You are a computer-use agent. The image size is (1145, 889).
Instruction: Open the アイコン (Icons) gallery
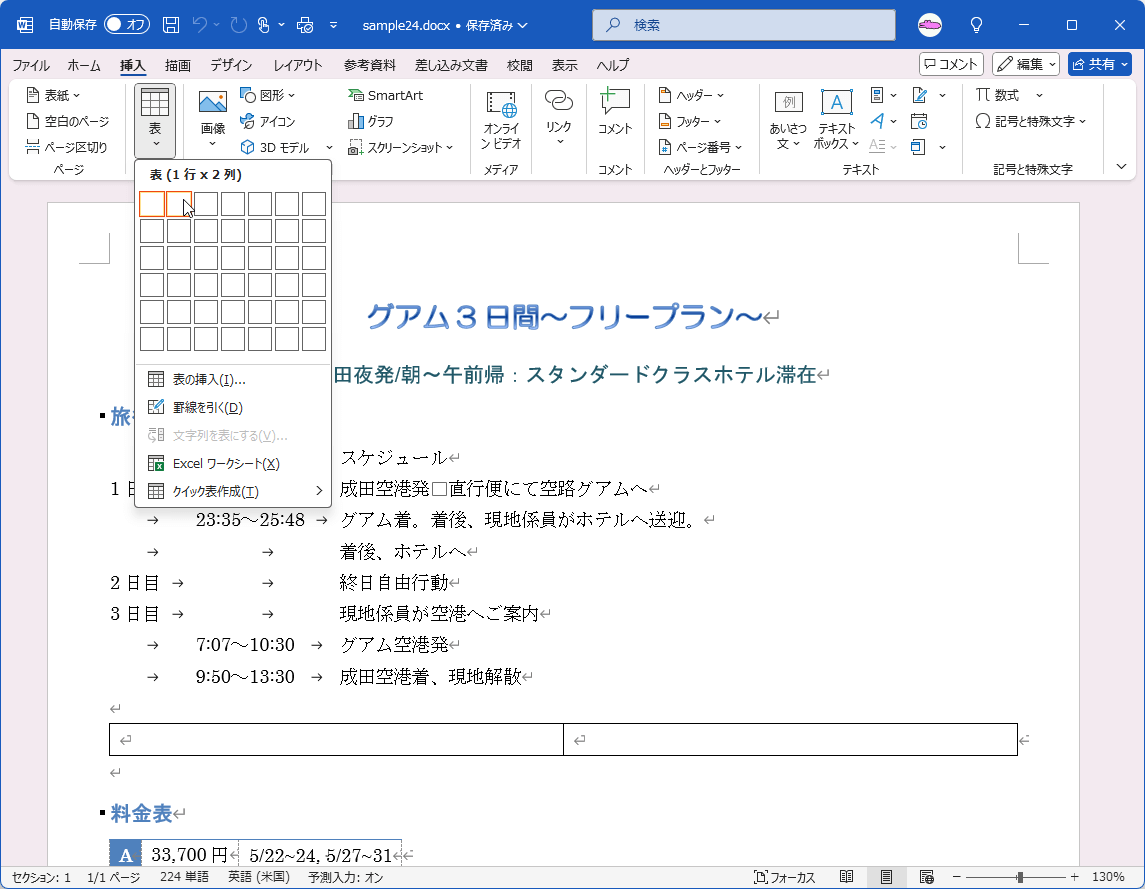click(x=268, y=121)
